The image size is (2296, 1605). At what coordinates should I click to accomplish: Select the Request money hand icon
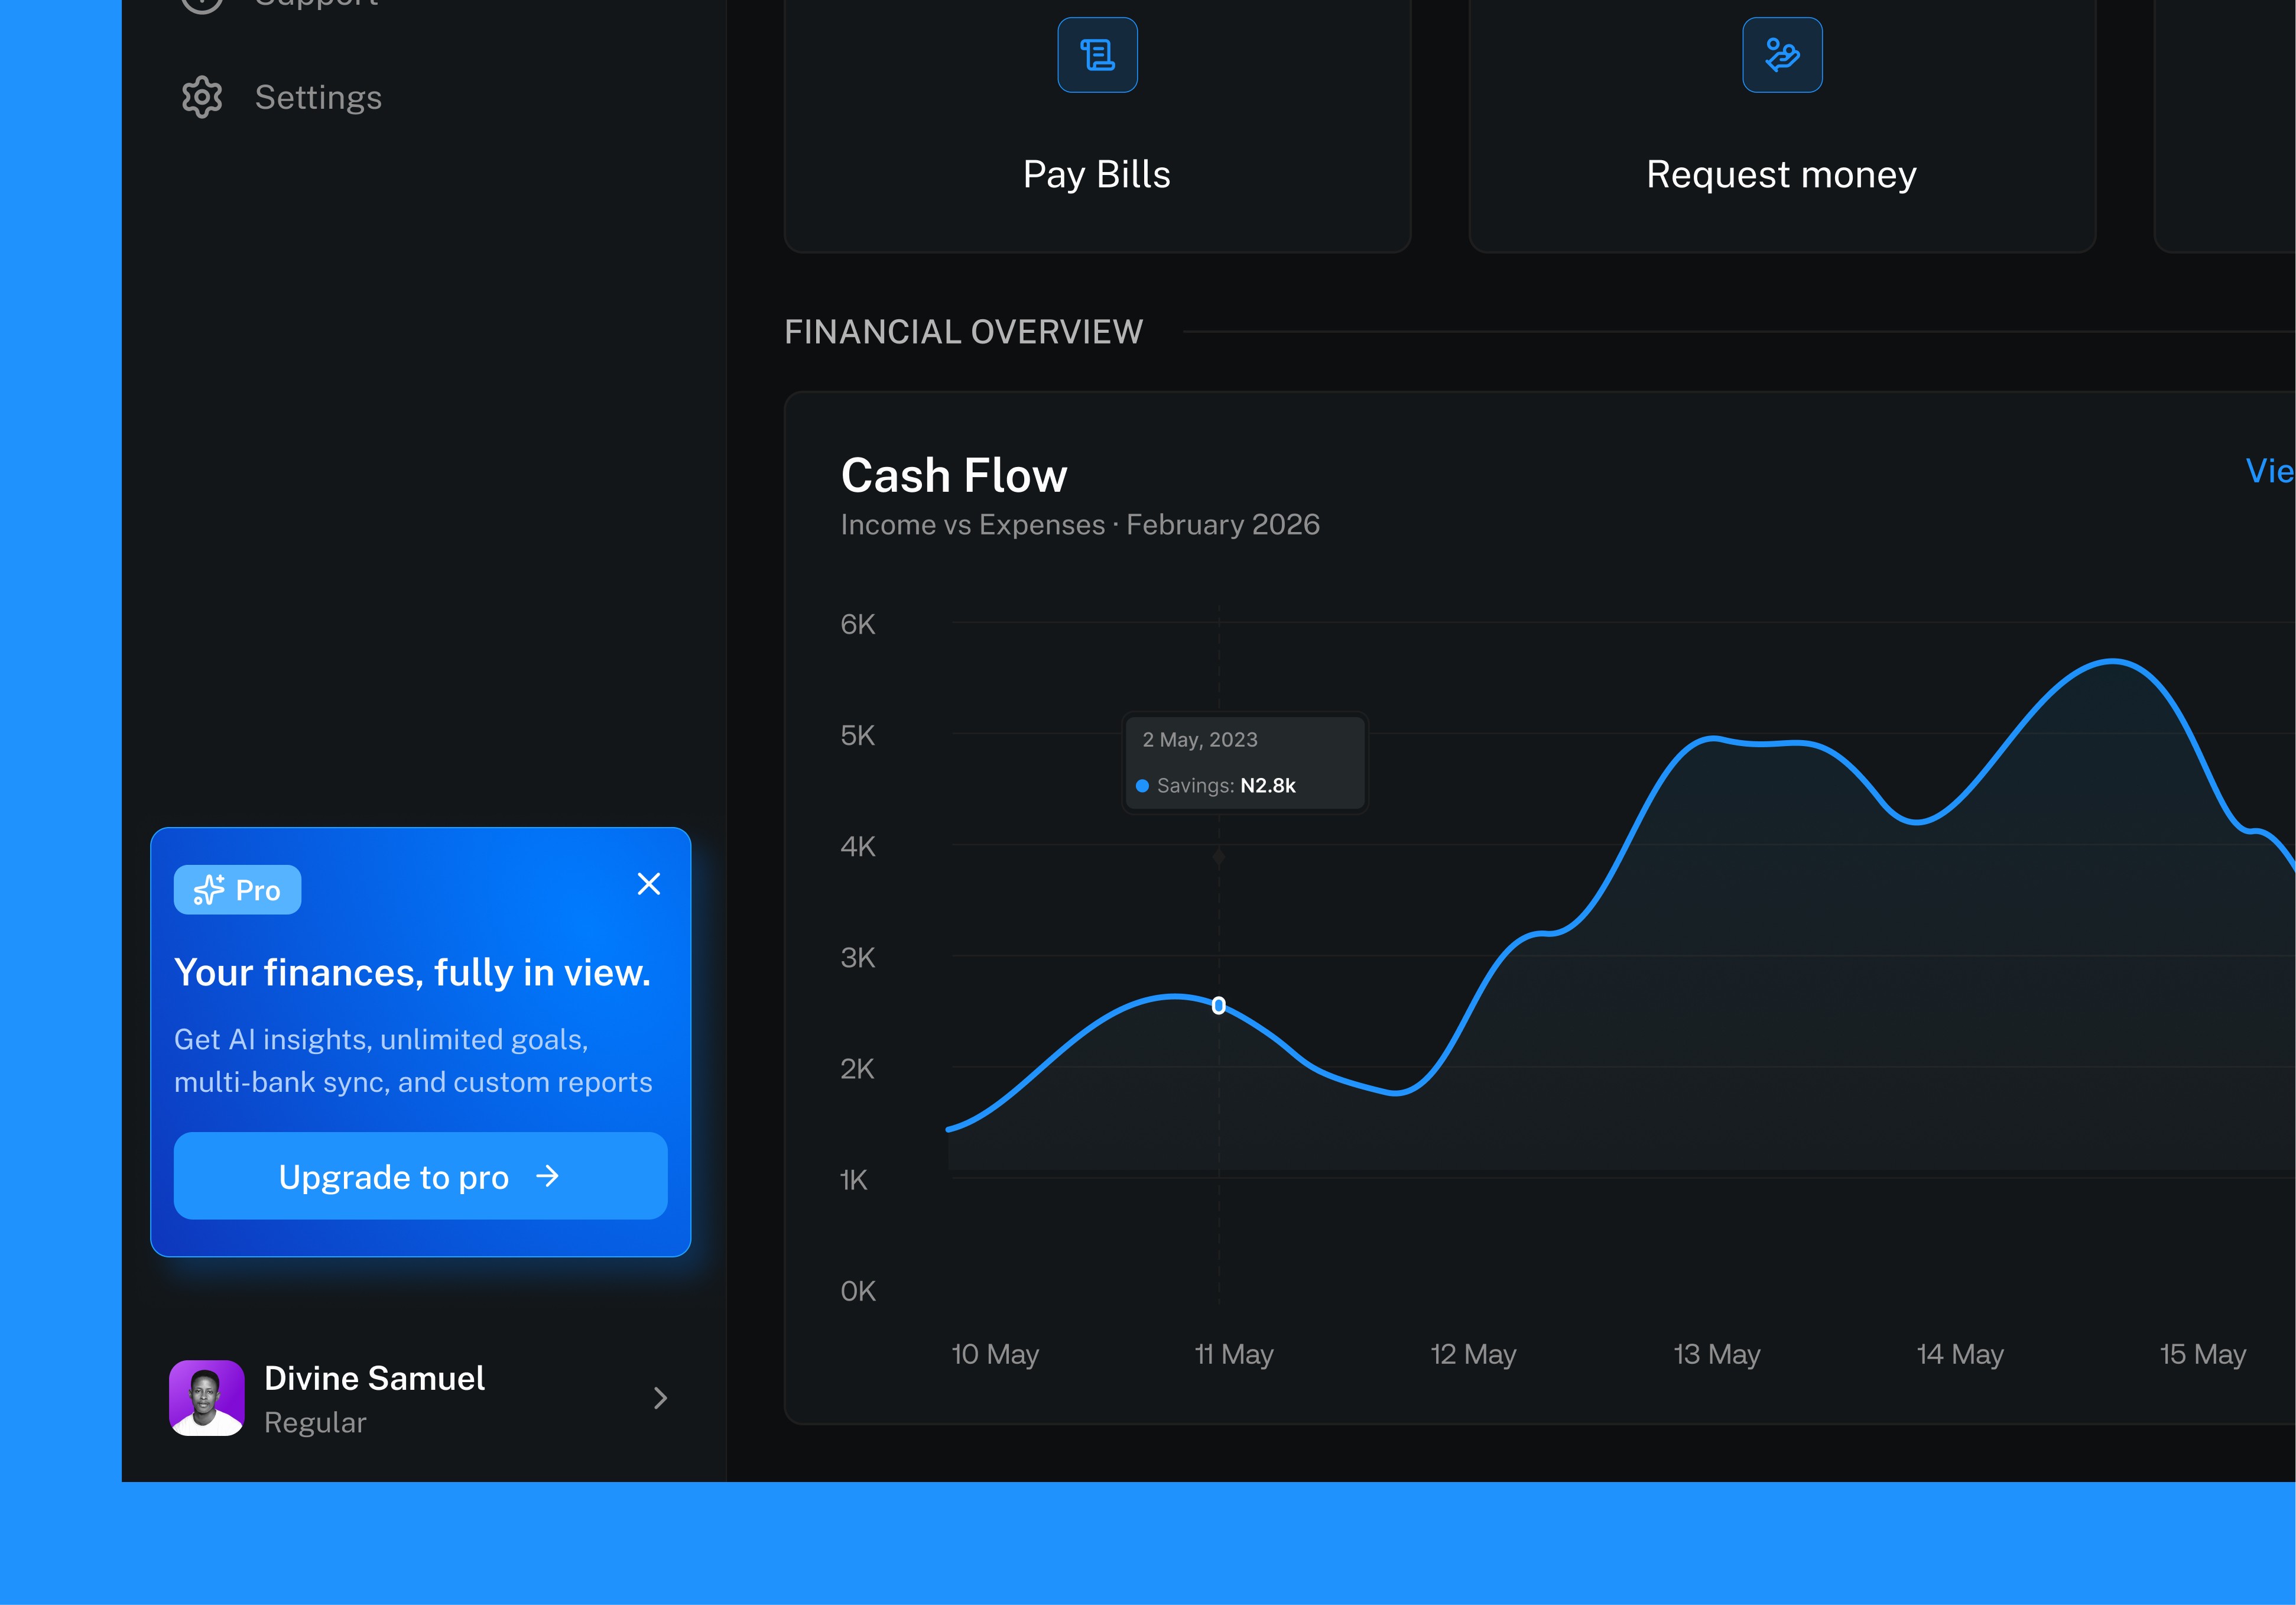(x=1781, y=55)
